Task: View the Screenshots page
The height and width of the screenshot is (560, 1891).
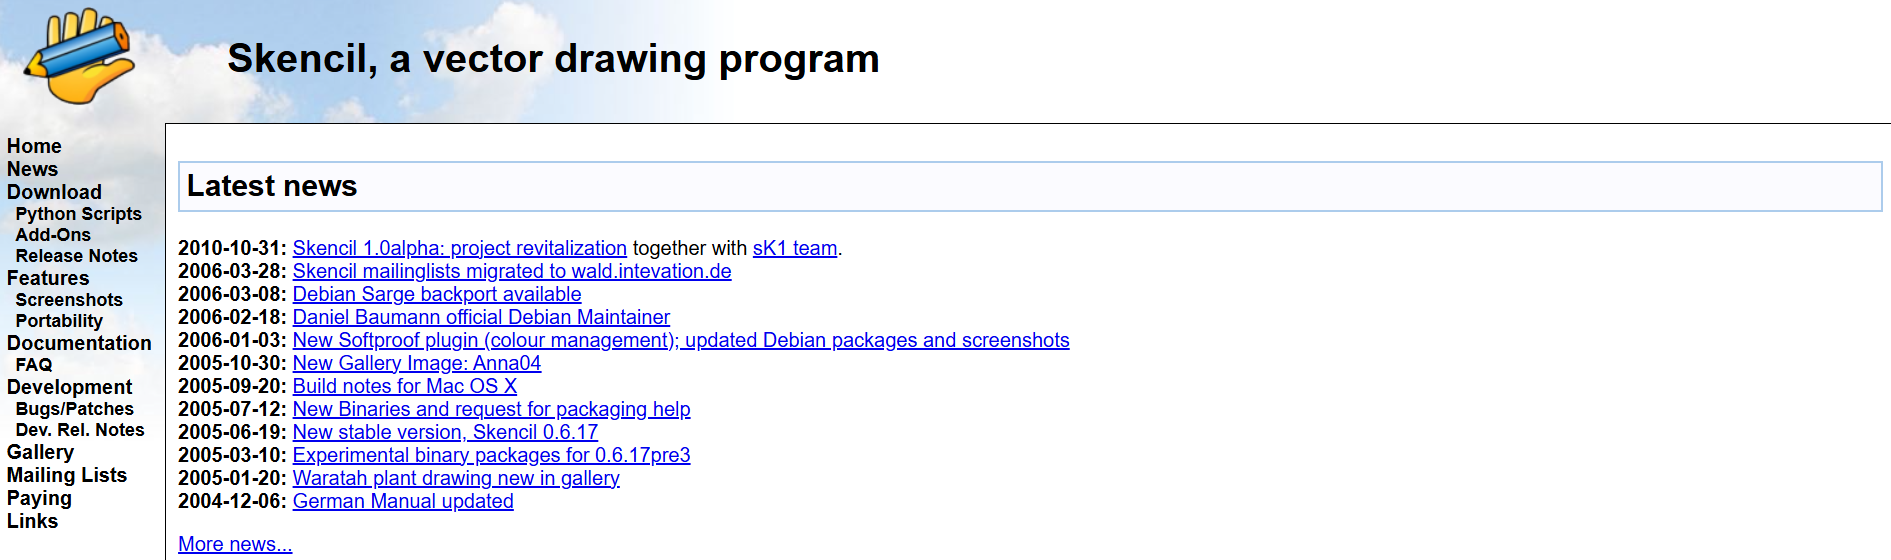Action: coord(69,300)
